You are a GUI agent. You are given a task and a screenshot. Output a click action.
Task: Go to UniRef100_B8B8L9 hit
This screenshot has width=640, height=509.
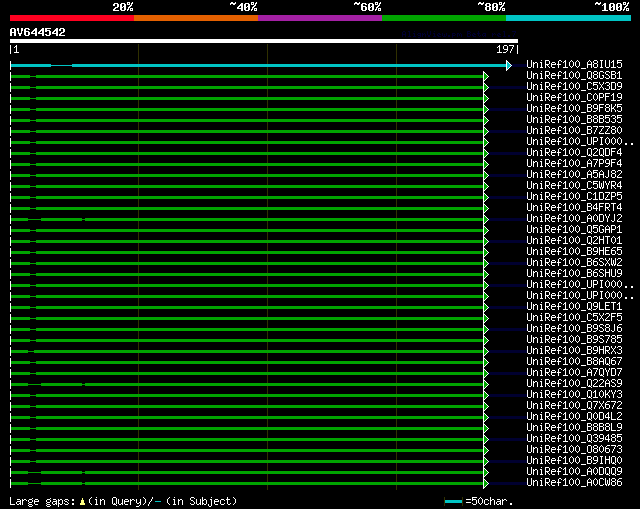tap(574, 428)
